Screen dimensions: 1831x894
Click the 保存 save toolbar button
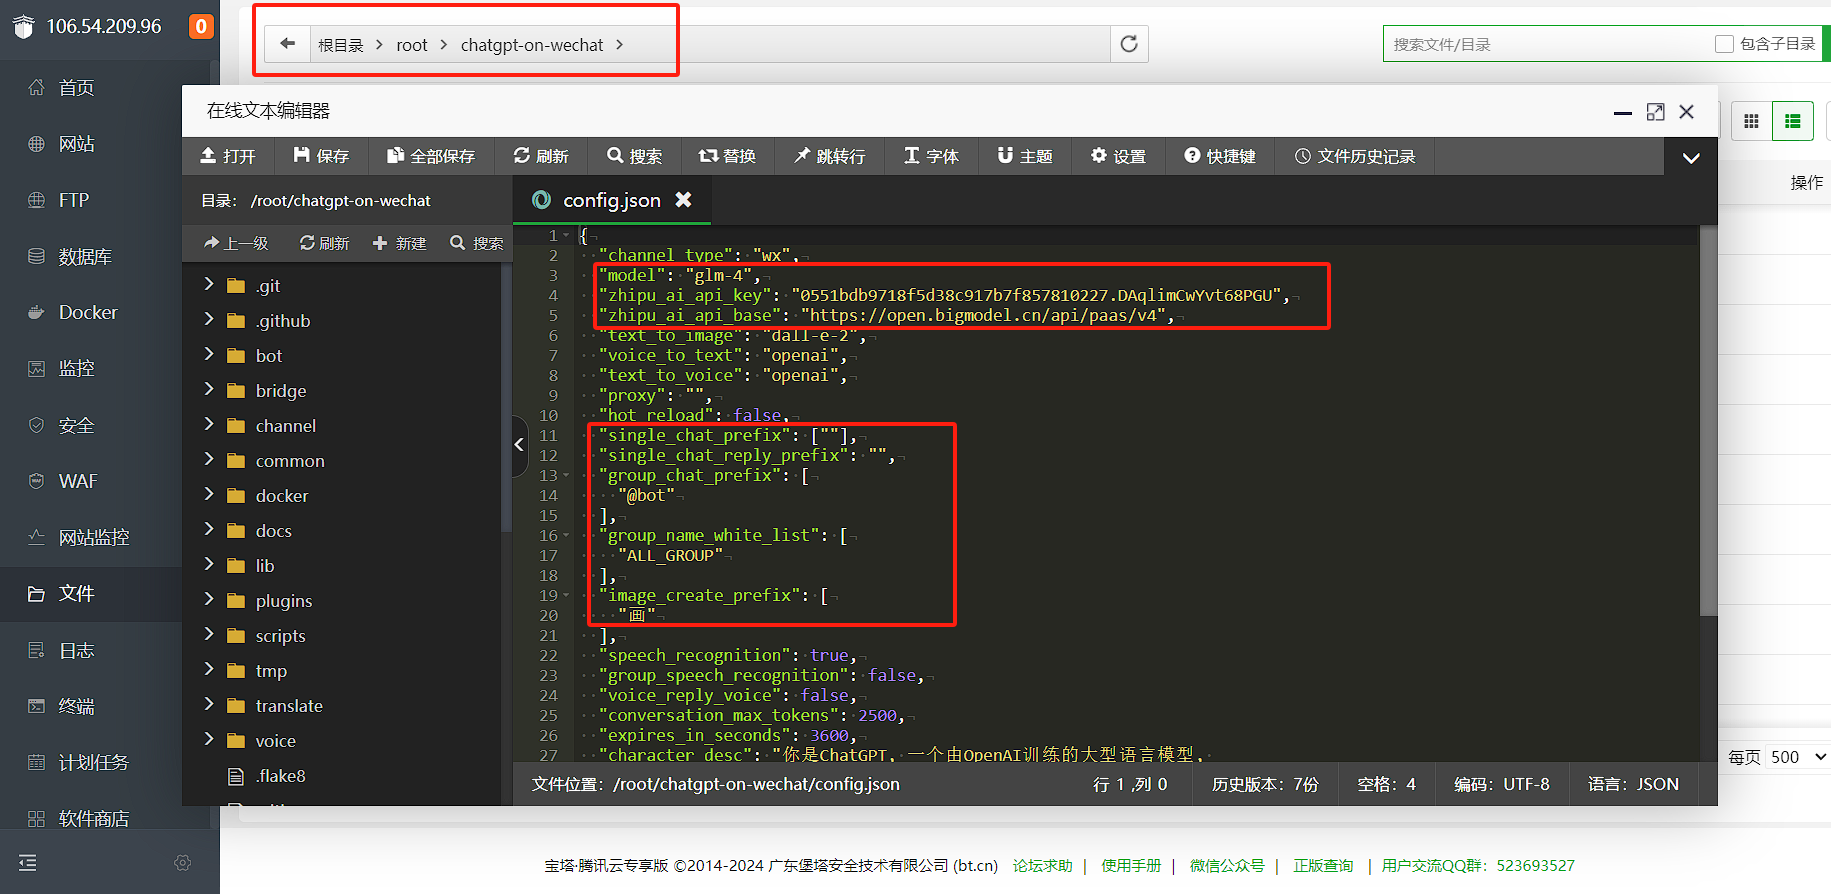pos(321,156)
